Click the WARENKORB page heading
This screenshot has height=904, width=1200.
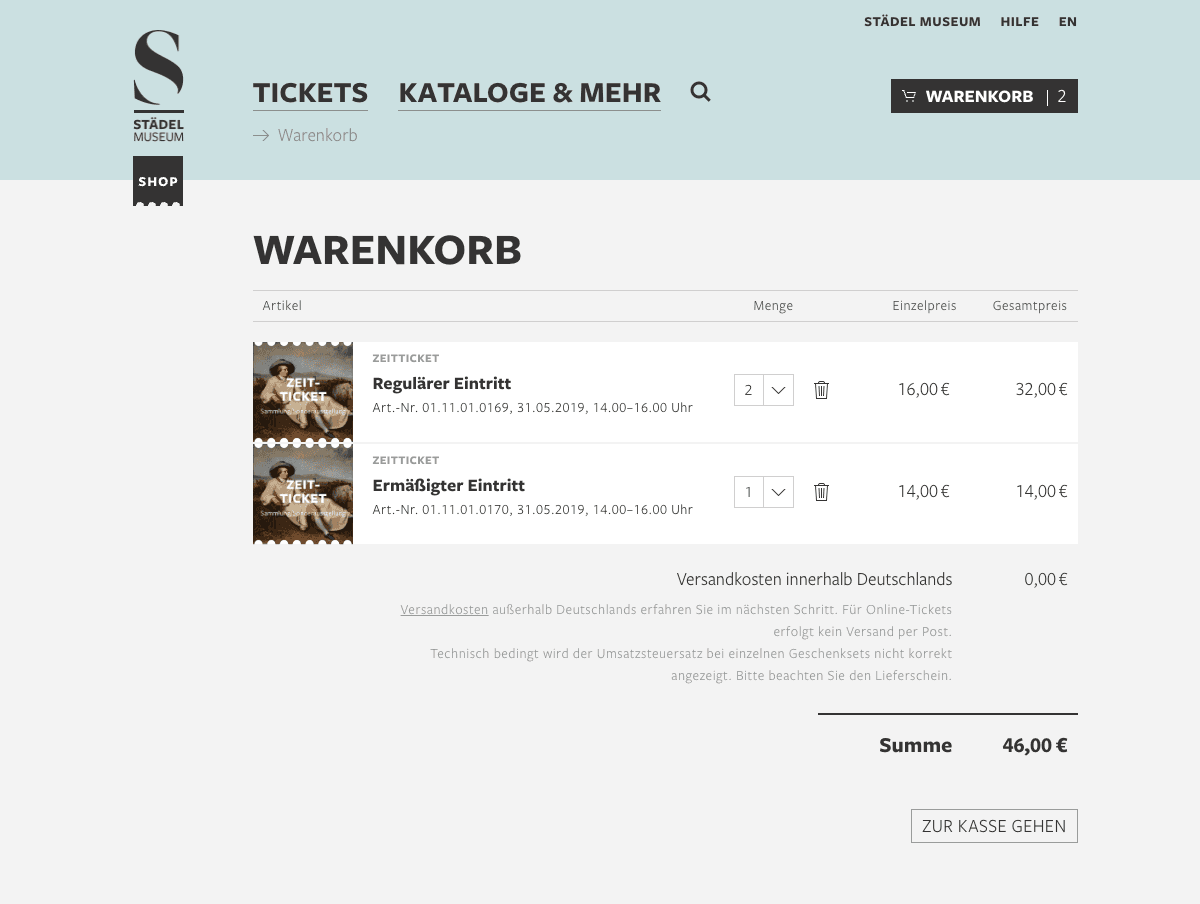[388, 250]
